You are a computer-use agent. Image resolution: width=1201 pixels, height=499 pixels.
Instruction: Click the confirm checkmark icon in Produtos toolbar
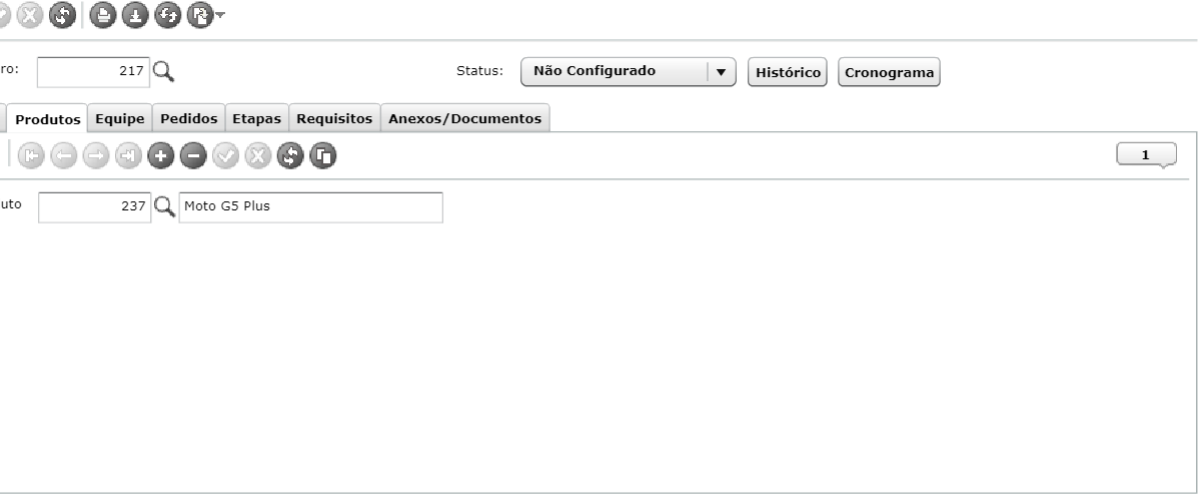point(225,155)
